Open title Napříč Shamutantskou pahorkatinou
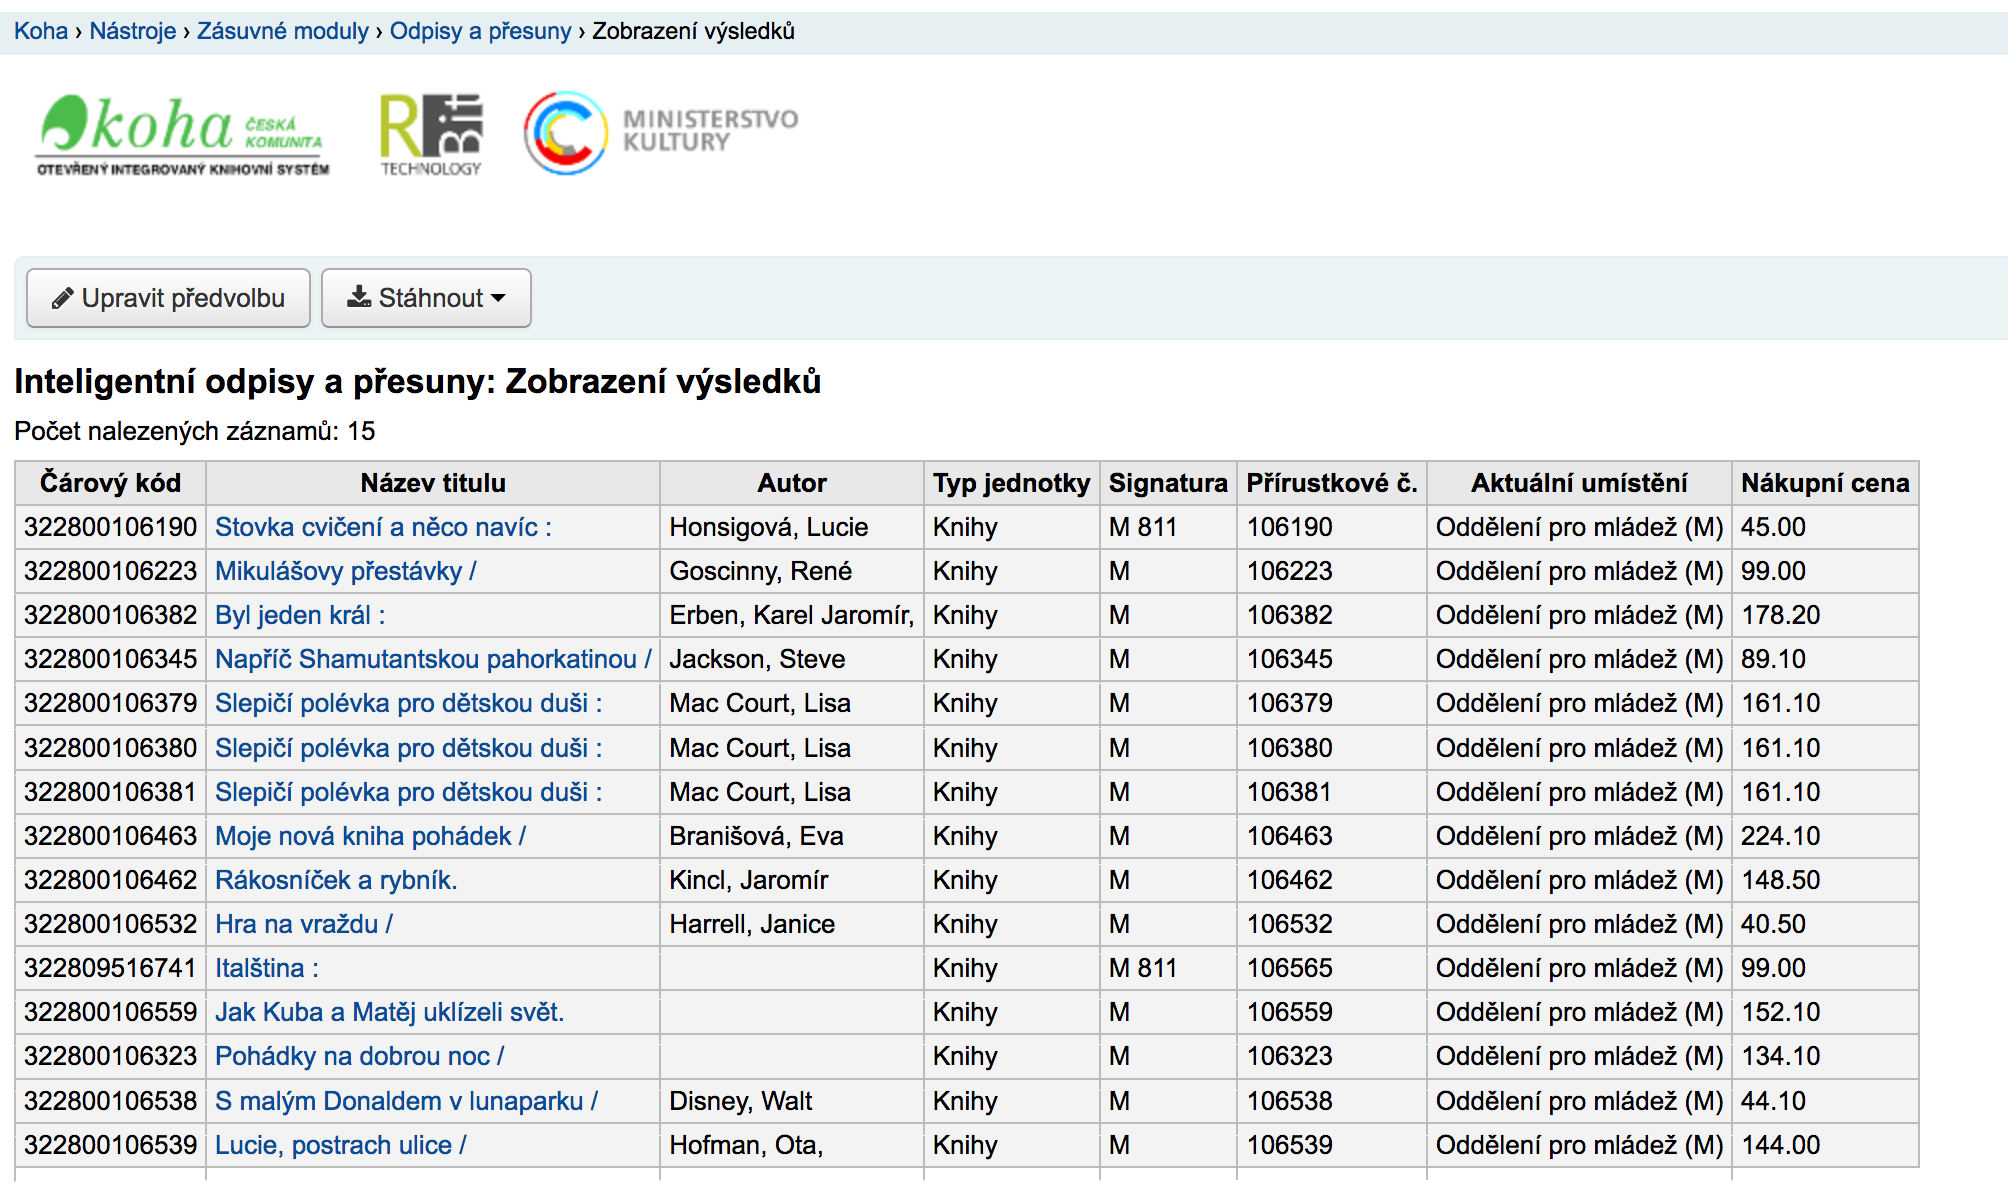 pyautogui.click(x=432, y=659)
